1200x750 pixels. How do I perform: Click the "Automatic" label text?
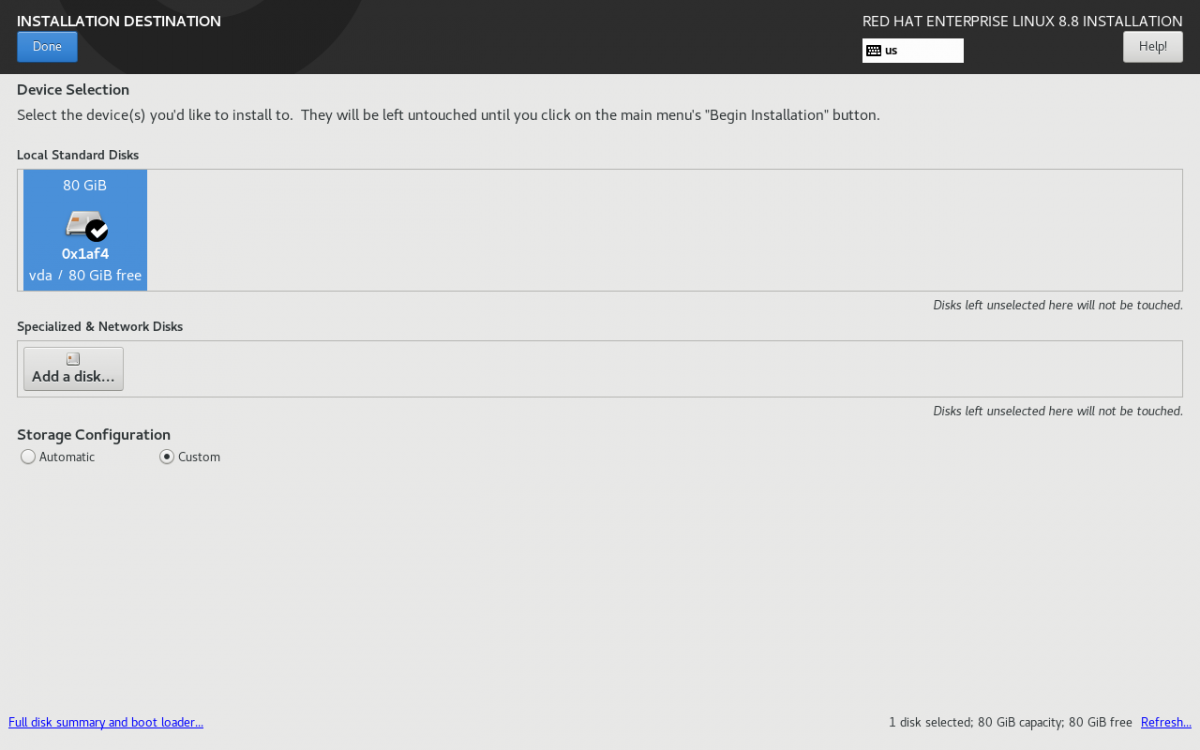67,457
